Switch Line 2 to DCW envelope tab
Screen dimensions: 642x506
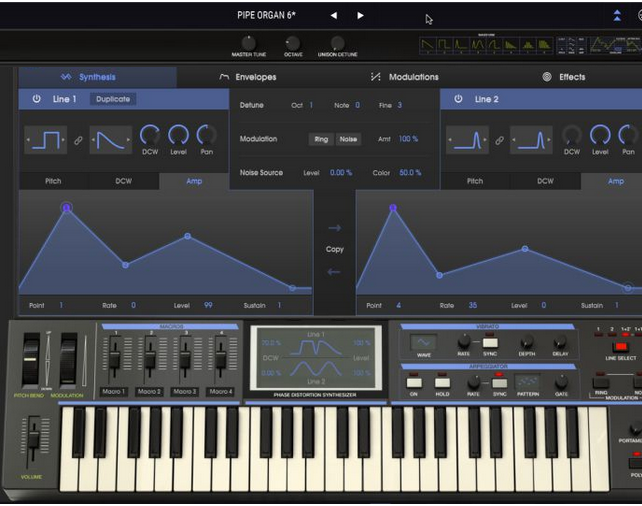pos(545,181)
